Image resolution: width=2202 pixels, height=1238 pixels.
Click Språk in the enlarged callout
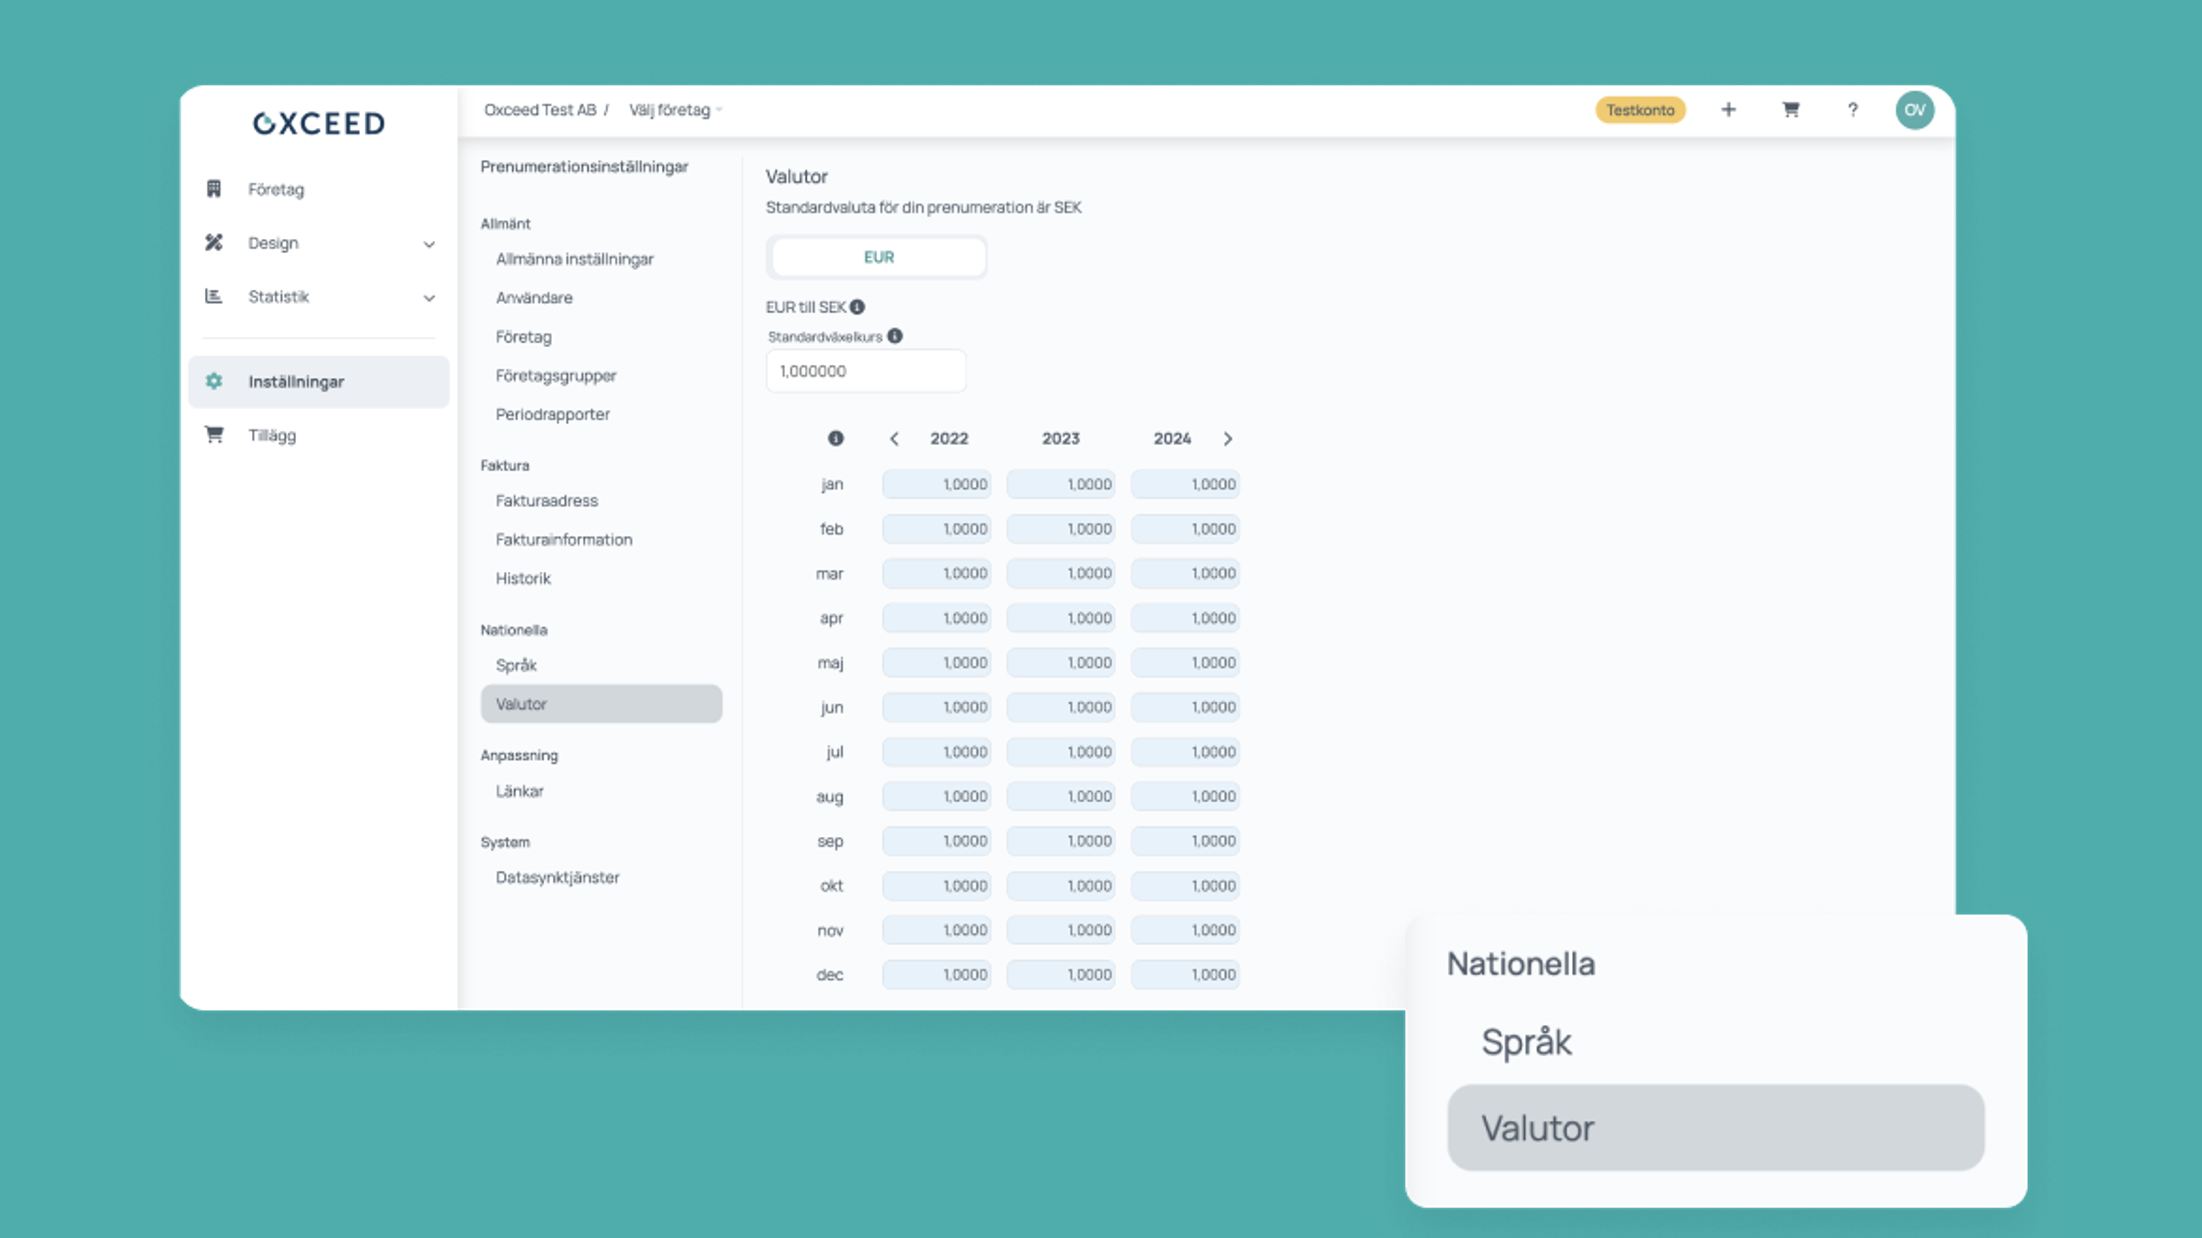pyautogui.click(x=1527, y=1043)
